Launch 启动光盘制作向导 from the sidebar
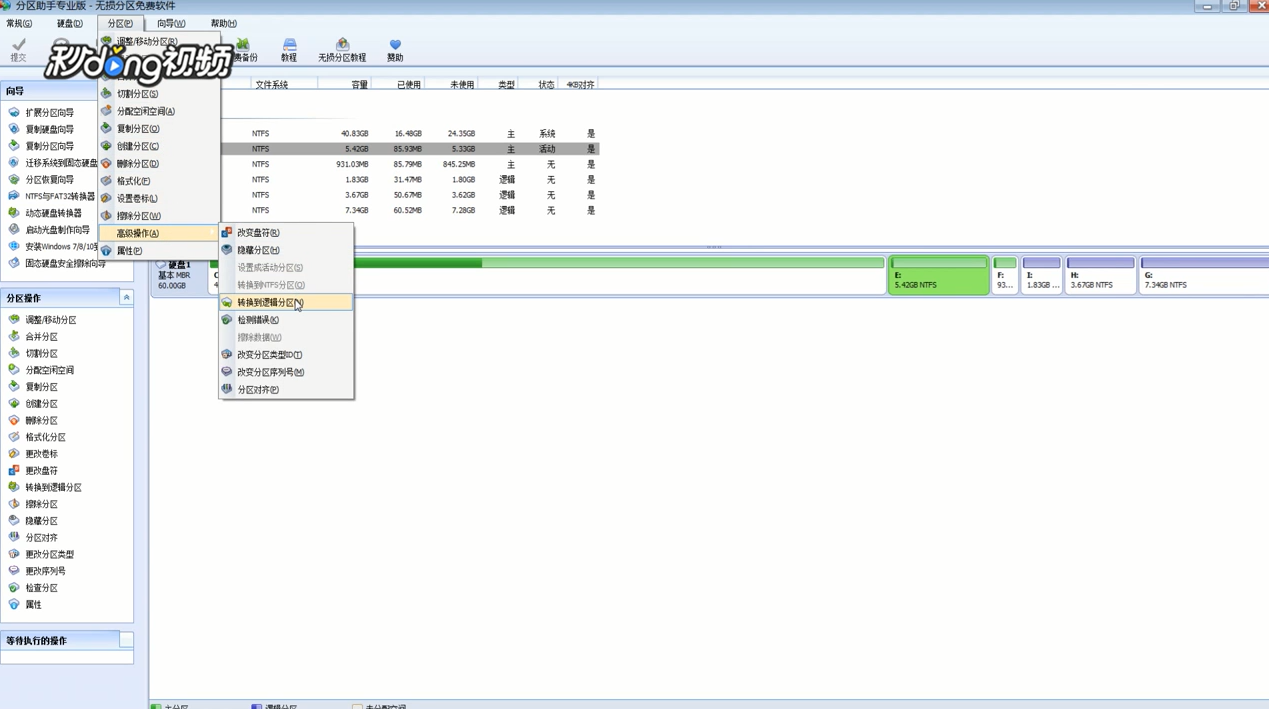The image size is (1269, 709). [x=57, y=230]
